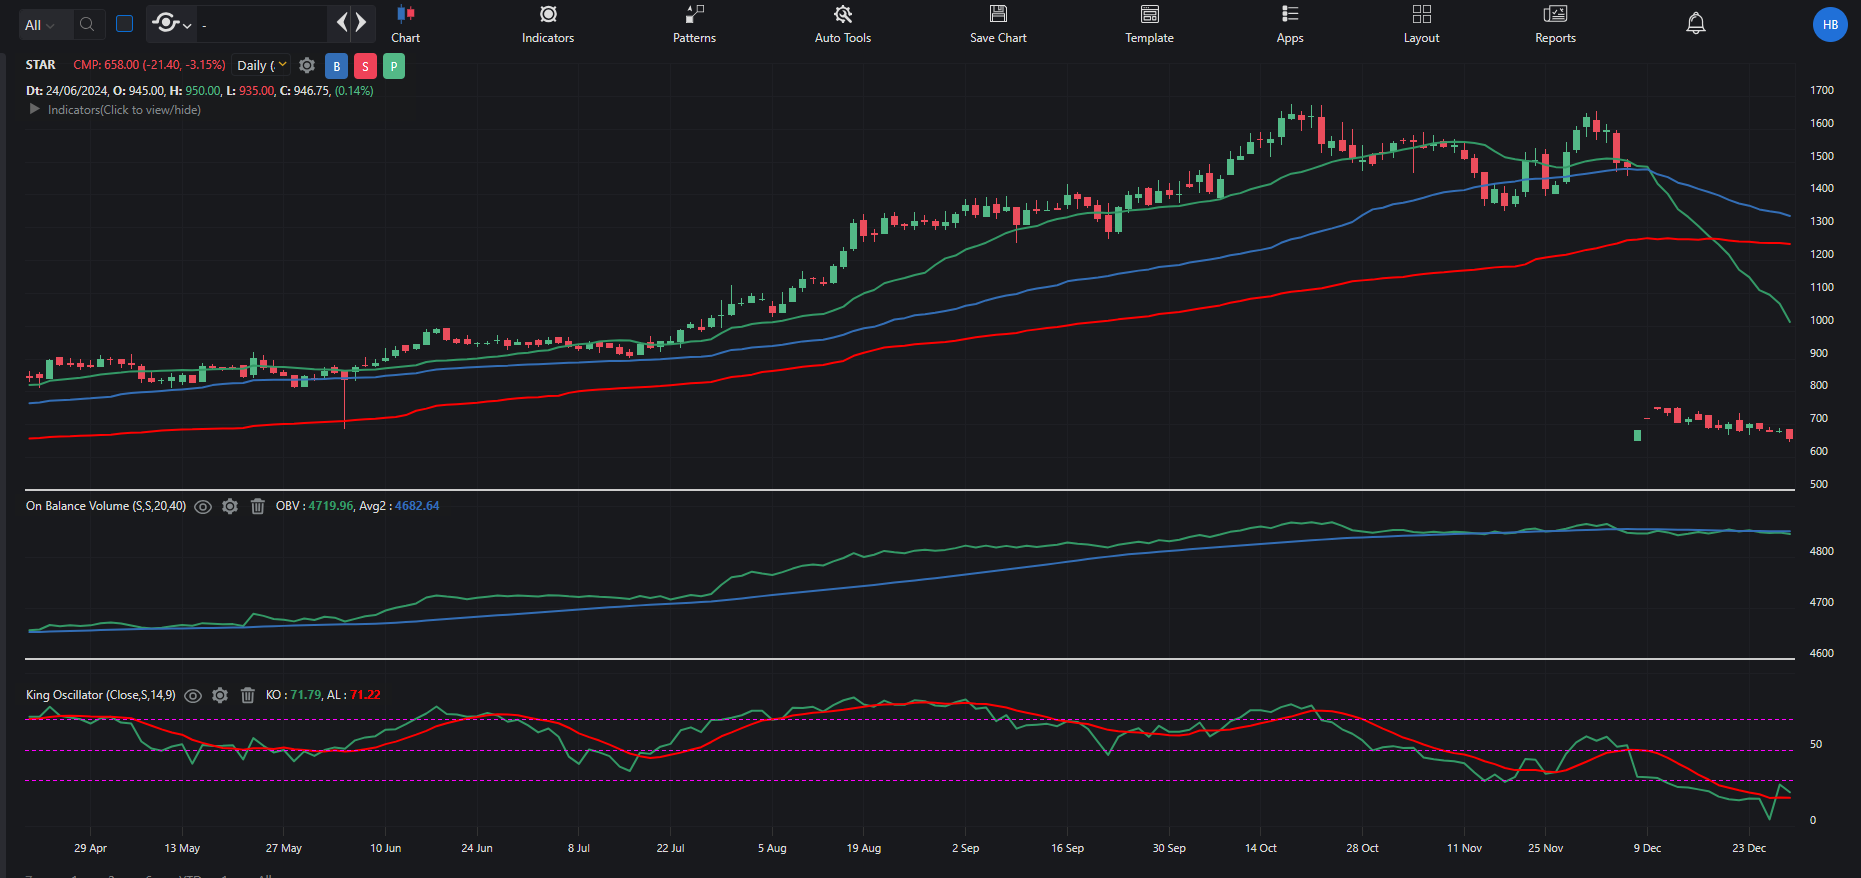
Task: Launch Auto Tools
Action: pos(843,25)
